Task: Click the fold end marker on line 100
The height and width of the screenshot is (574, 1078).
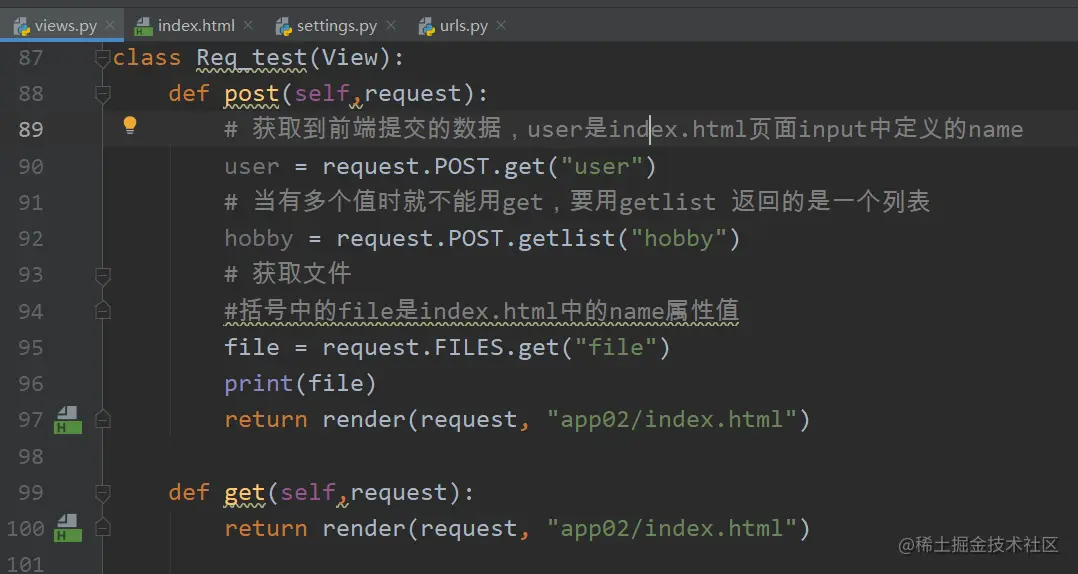Action: tap(102, 528)
